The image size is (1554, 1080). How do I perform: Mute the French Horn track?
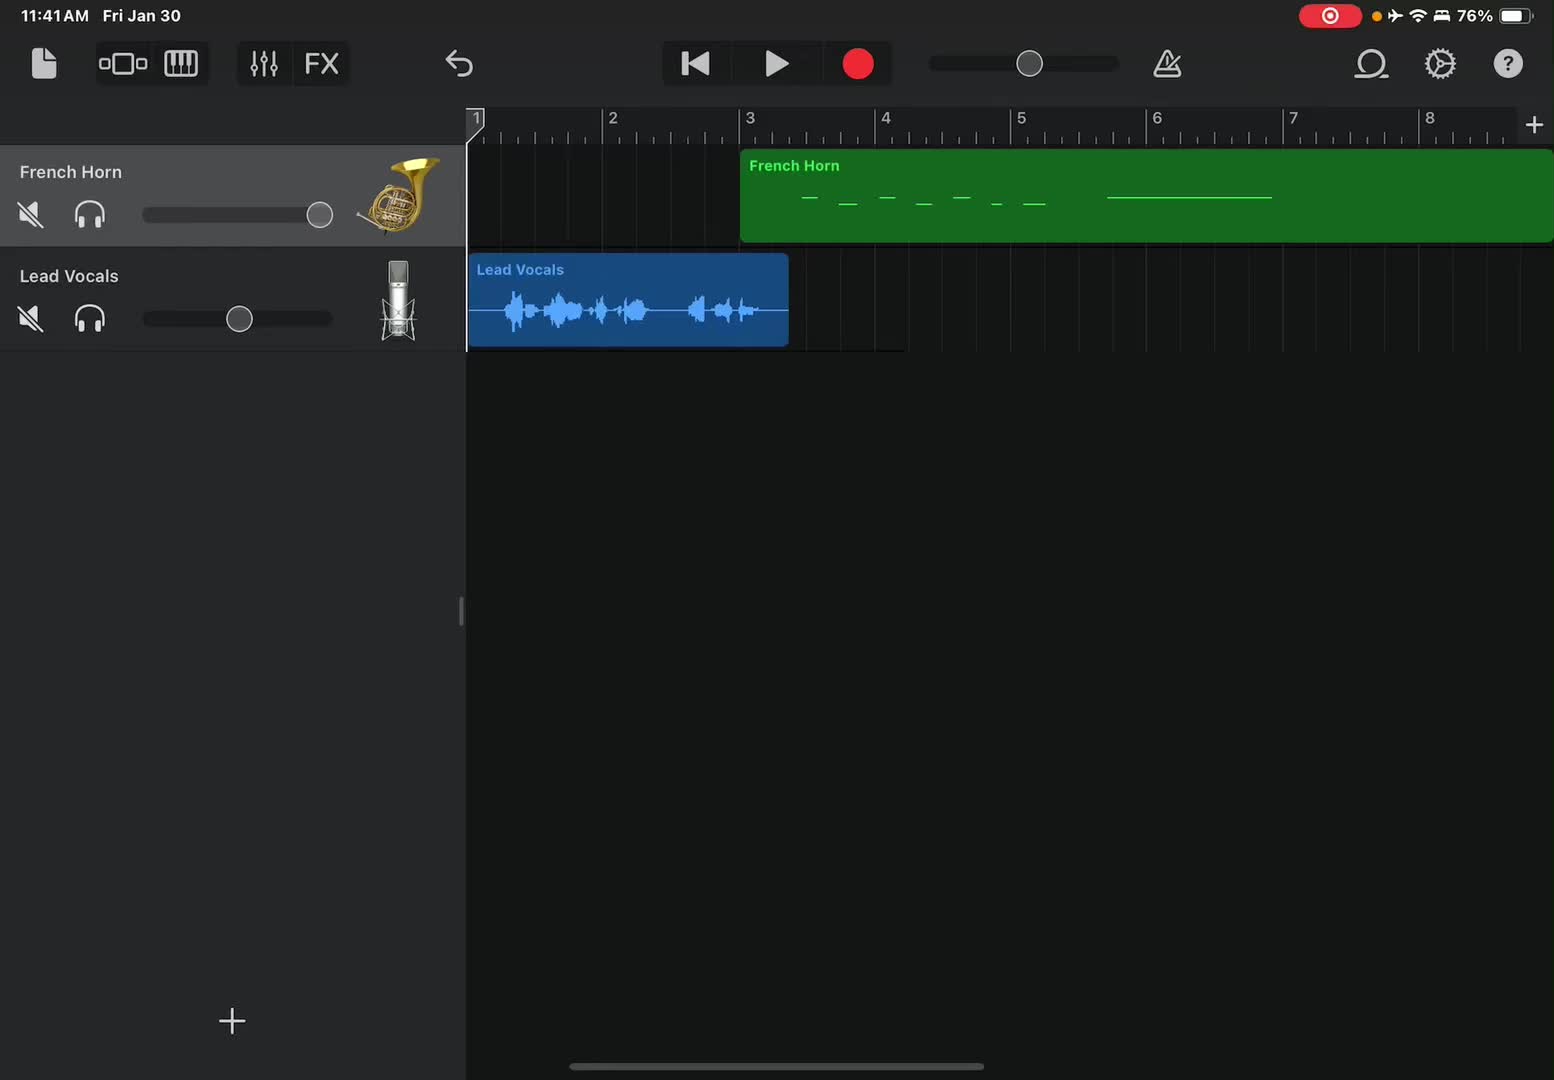point(31,214)
